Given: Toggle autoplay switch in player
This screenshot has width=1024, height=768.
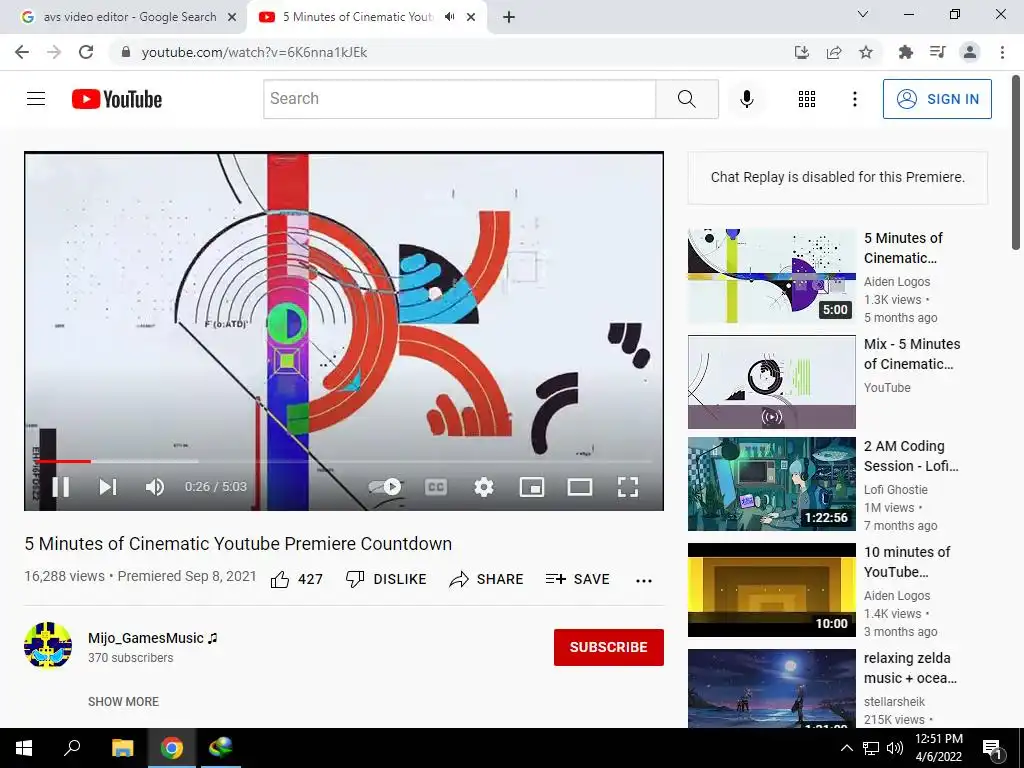Looking at the screenshot, I should click(385, 487).
